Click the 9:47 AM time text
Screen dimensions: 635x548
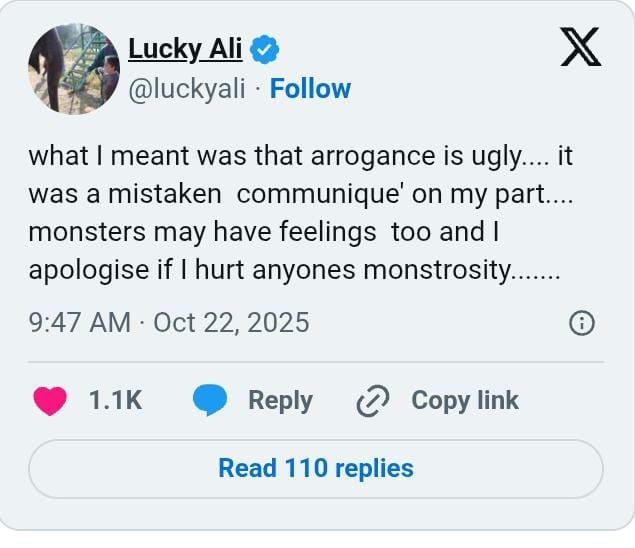[x=79, y=323]
